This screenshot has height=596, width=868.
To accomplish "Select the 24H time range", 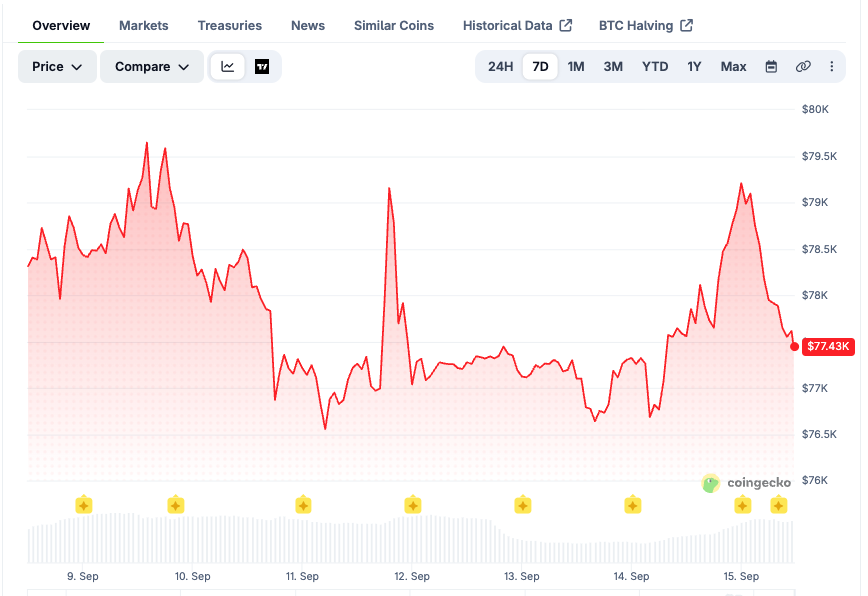I will (500, 66).
